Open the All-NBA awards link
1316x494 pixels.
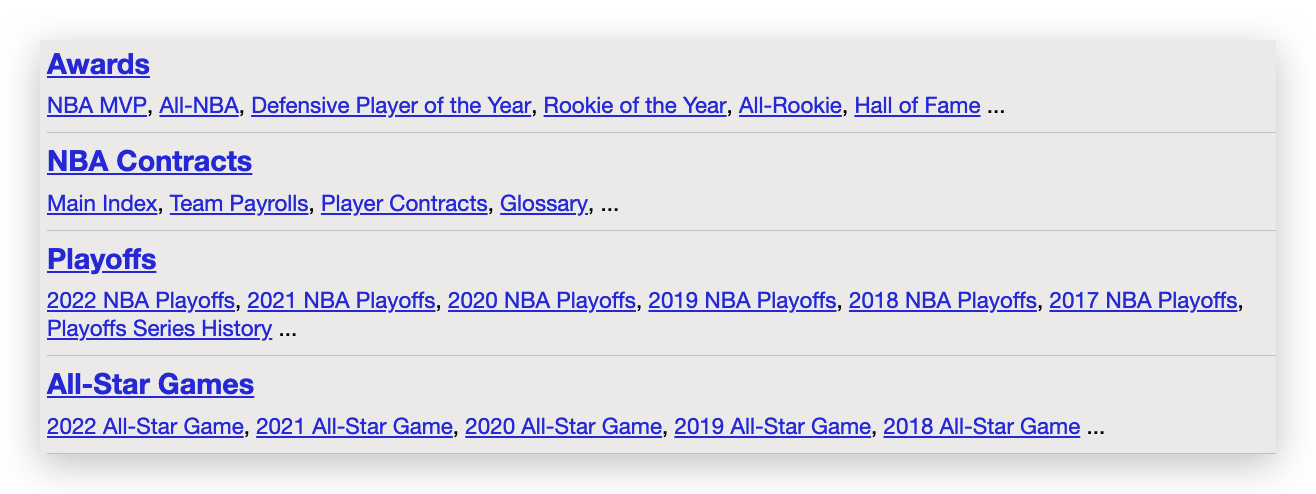(199, 106)
